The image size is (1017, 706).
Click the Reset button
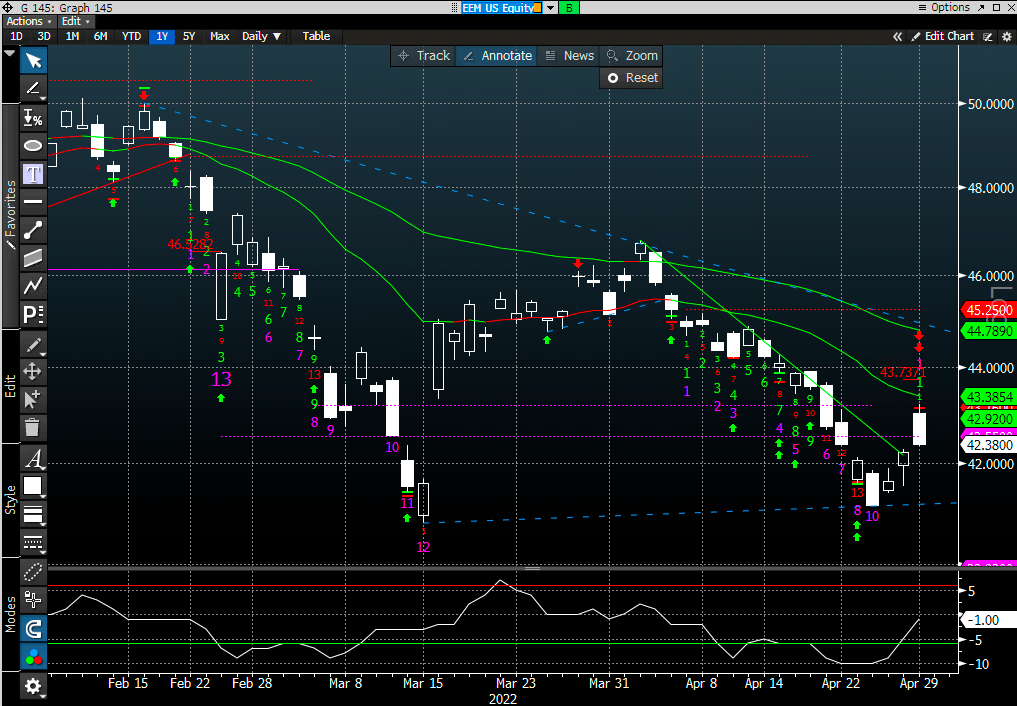coord(631,78)
